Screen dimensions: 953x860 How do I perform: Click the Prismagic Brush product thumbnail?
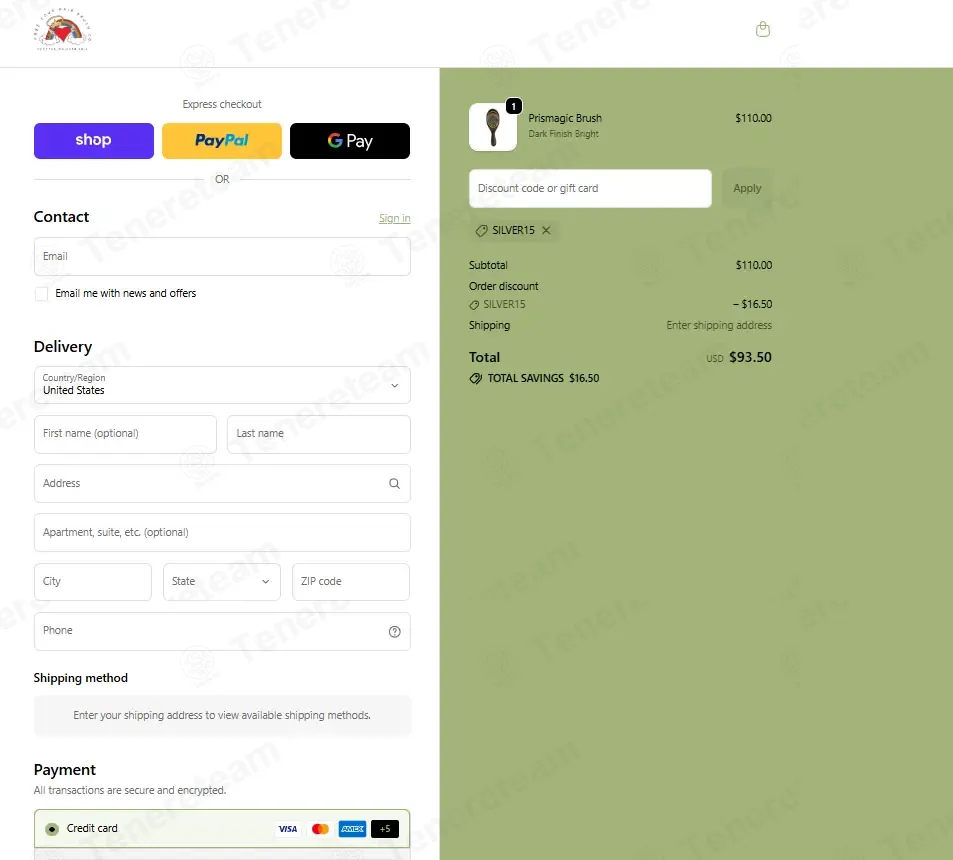493,127
